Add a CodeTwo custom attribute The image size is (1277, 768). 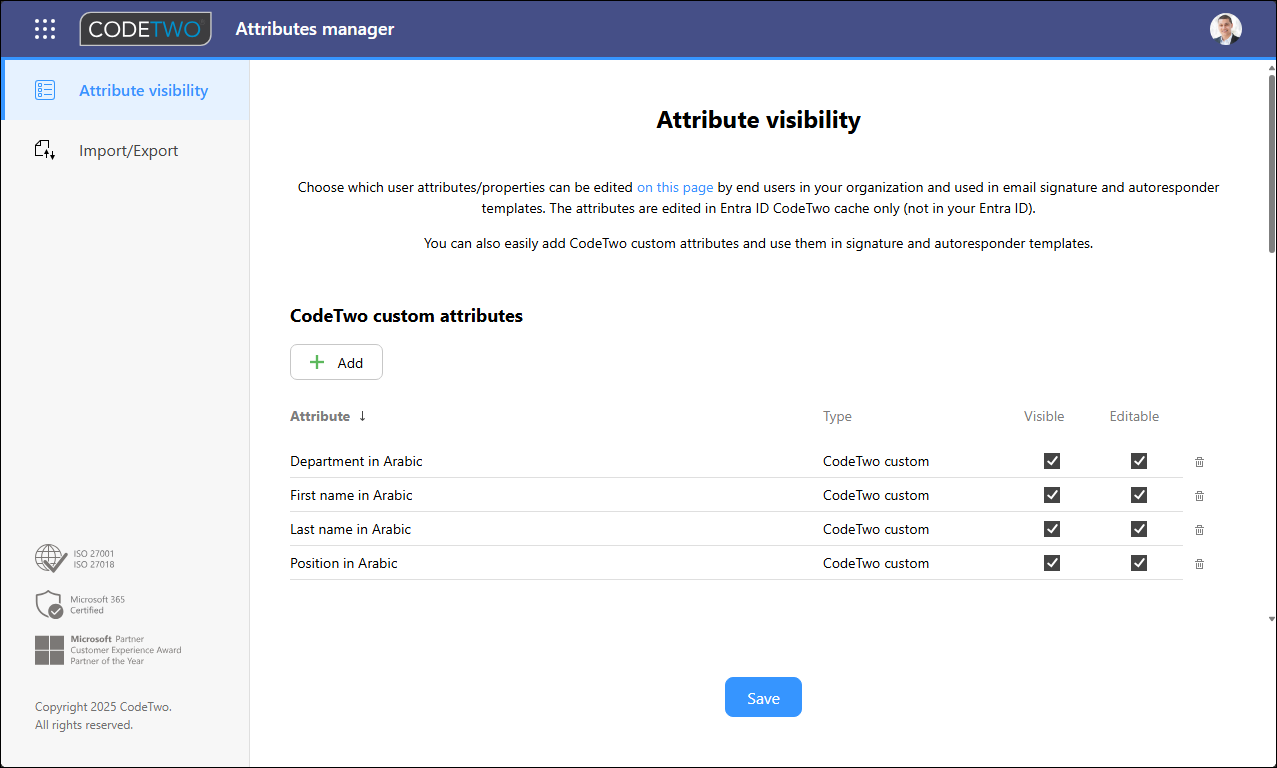point(336,362)
